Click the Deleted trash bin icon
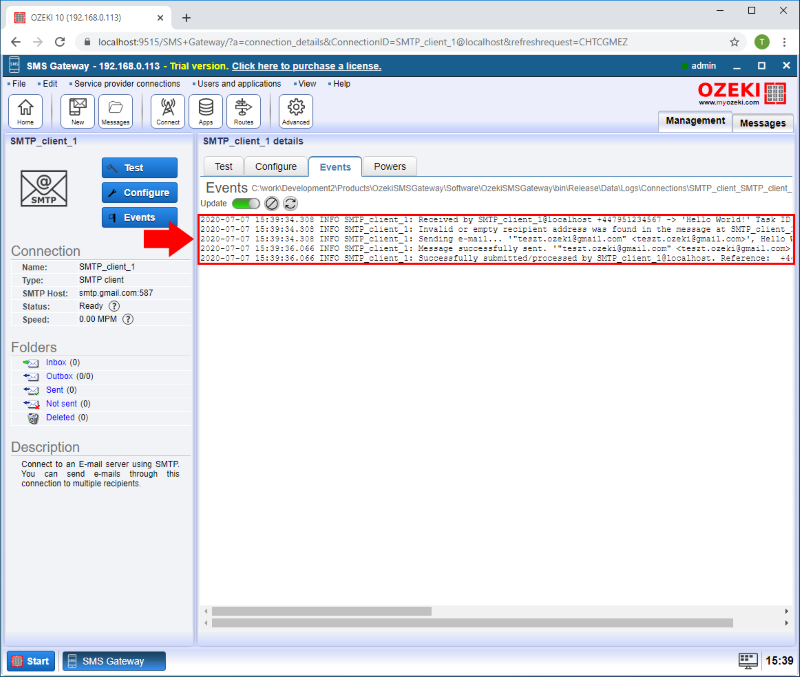The height and width of the screenshot is (677, 800). tap(33, 418)
